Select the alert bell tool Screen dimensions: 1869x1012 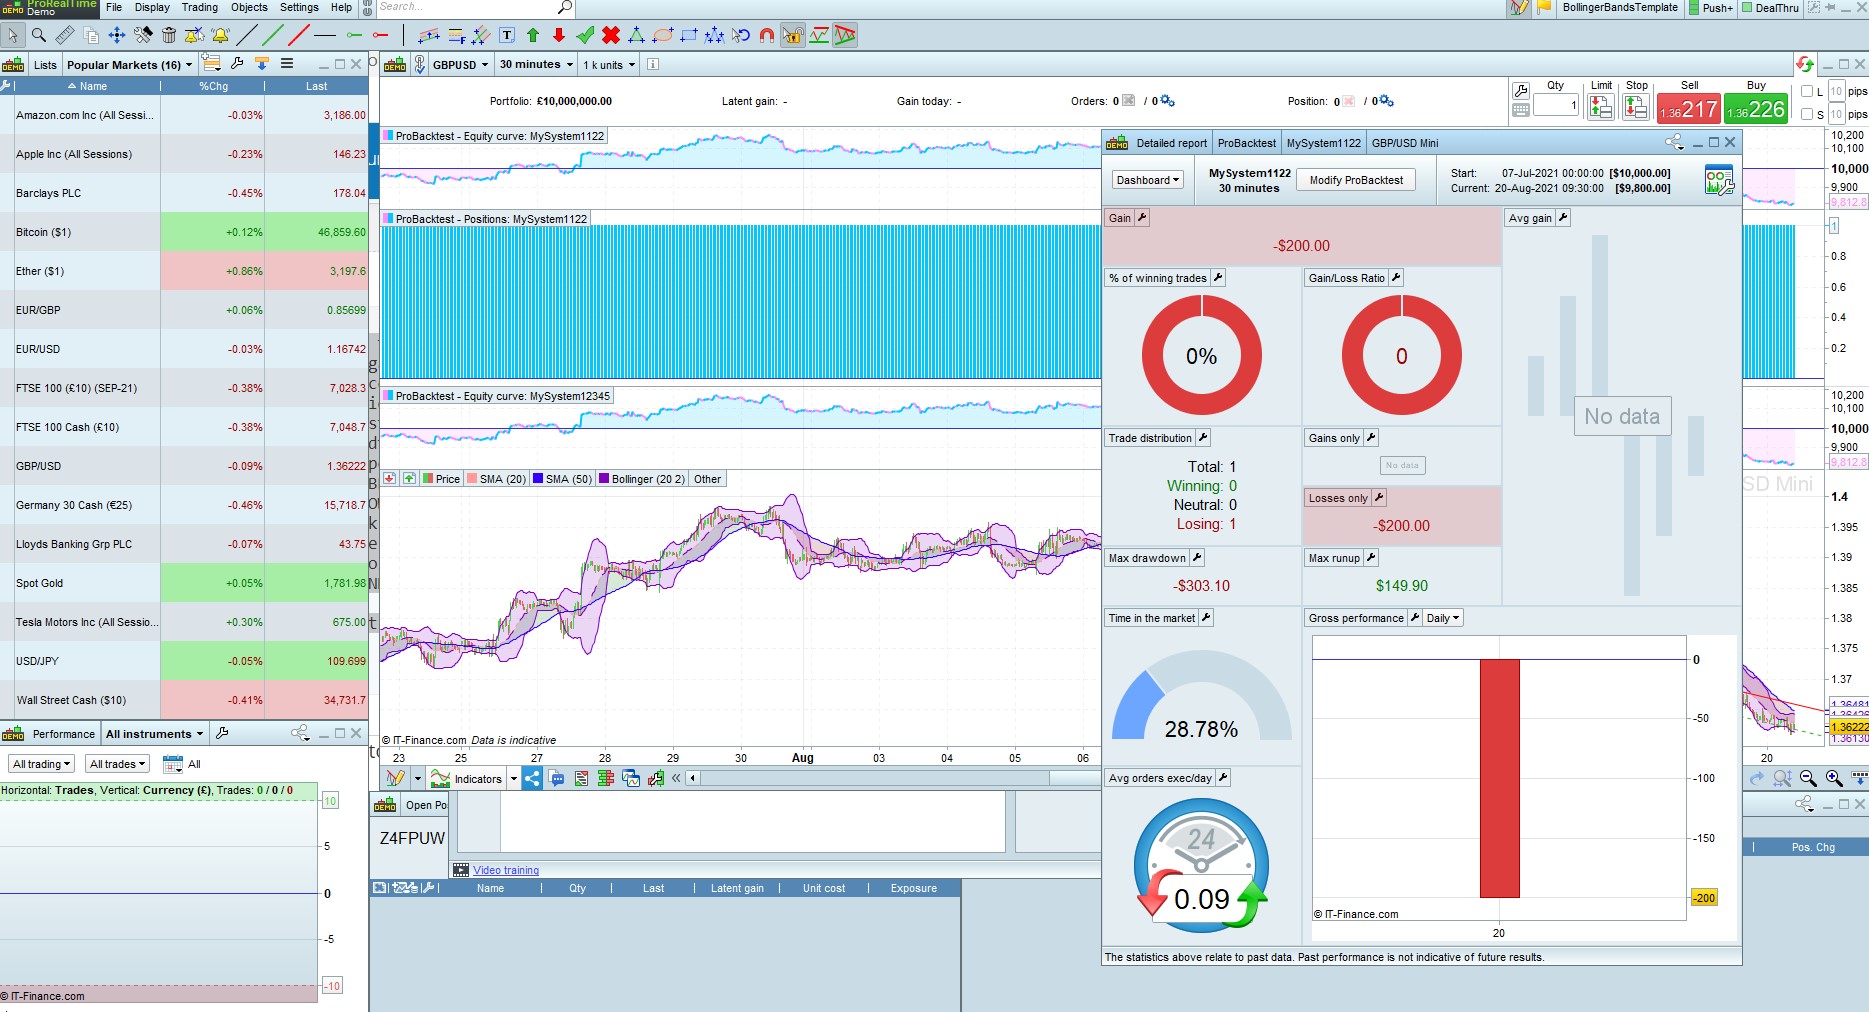221,36
